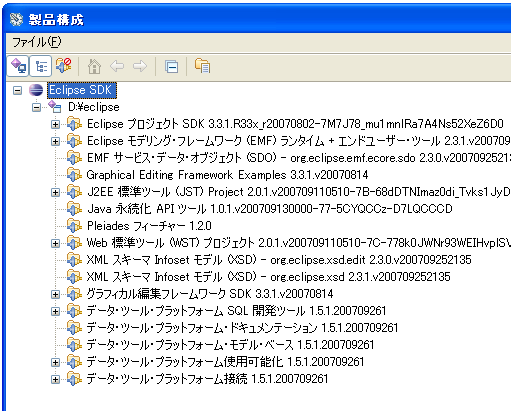The height and width of the screenshot is (411, 511).
Task: Expand グラフィカル編集フレームワーク SDK node
Action: tap(55, 294)
